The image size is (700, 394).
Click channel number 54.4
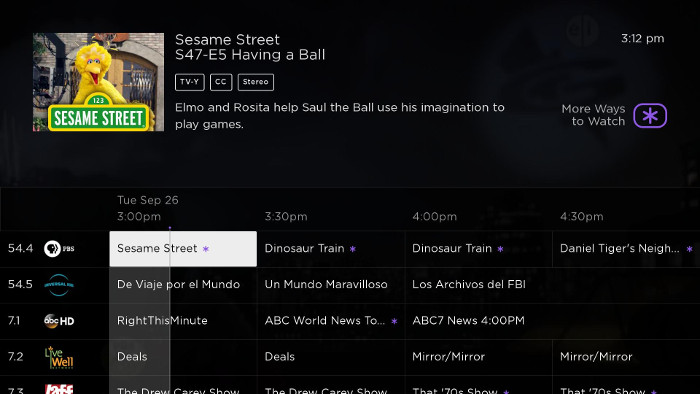(x=21, y=249)
